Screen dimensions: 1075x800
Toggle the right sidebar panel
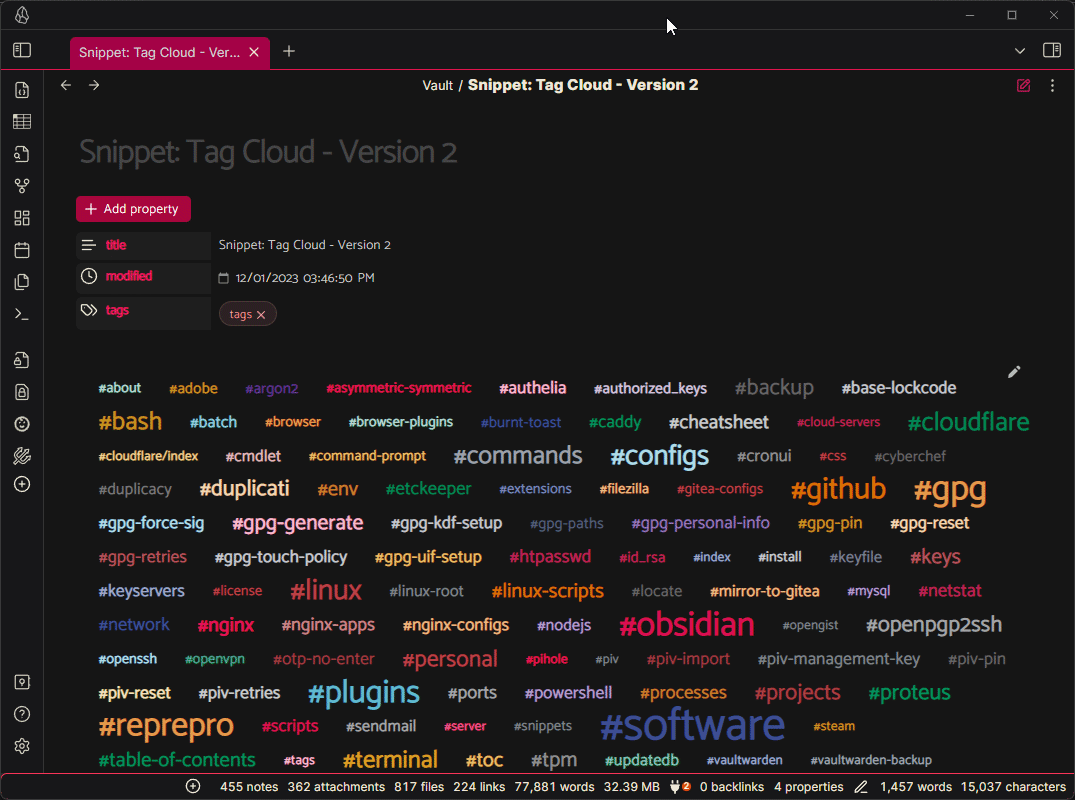[1052, 50]
